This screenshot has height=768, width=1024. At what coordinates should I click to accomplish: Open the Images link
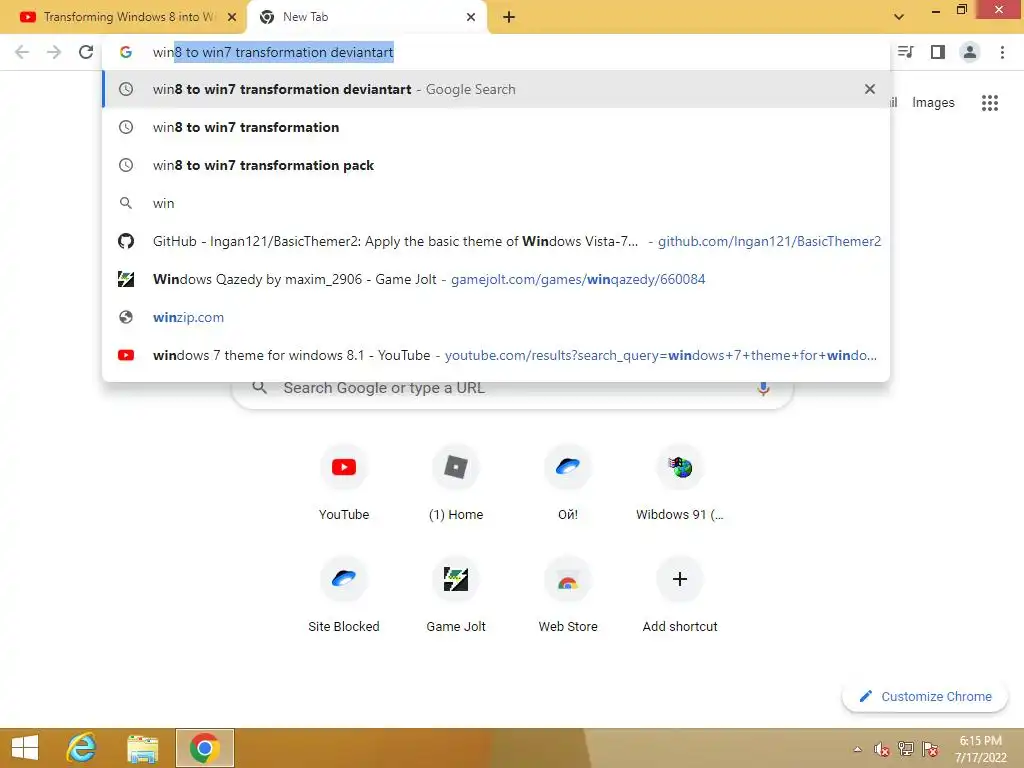933,103
